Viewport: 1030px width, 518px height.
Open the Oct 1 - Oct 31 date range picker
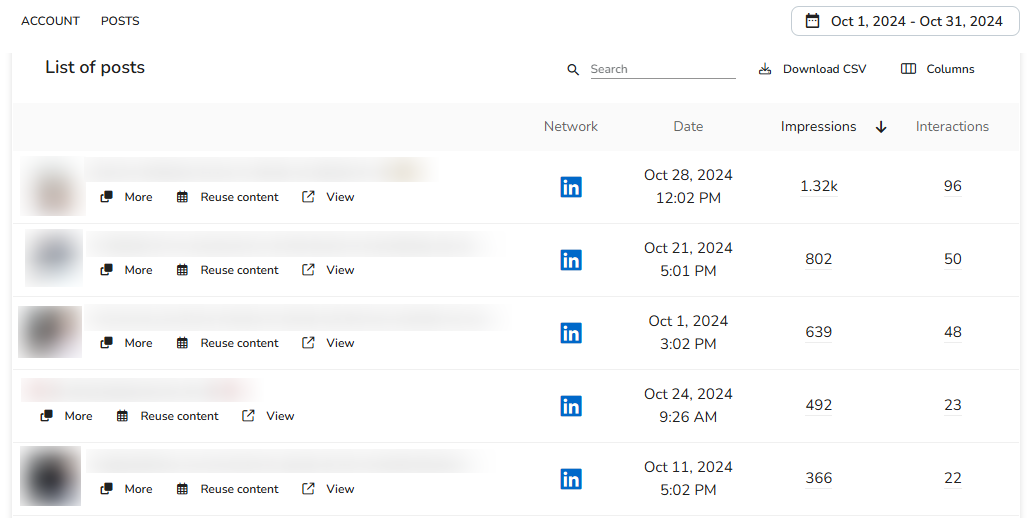[x=905, y=21]
